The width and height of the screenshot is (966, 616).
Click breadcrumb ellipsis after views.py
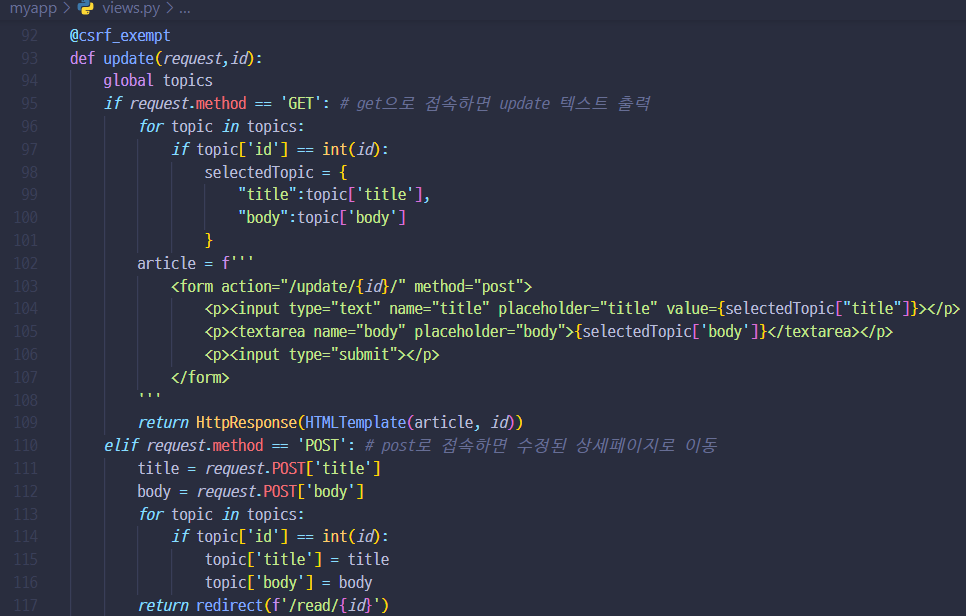pos(185,9)
